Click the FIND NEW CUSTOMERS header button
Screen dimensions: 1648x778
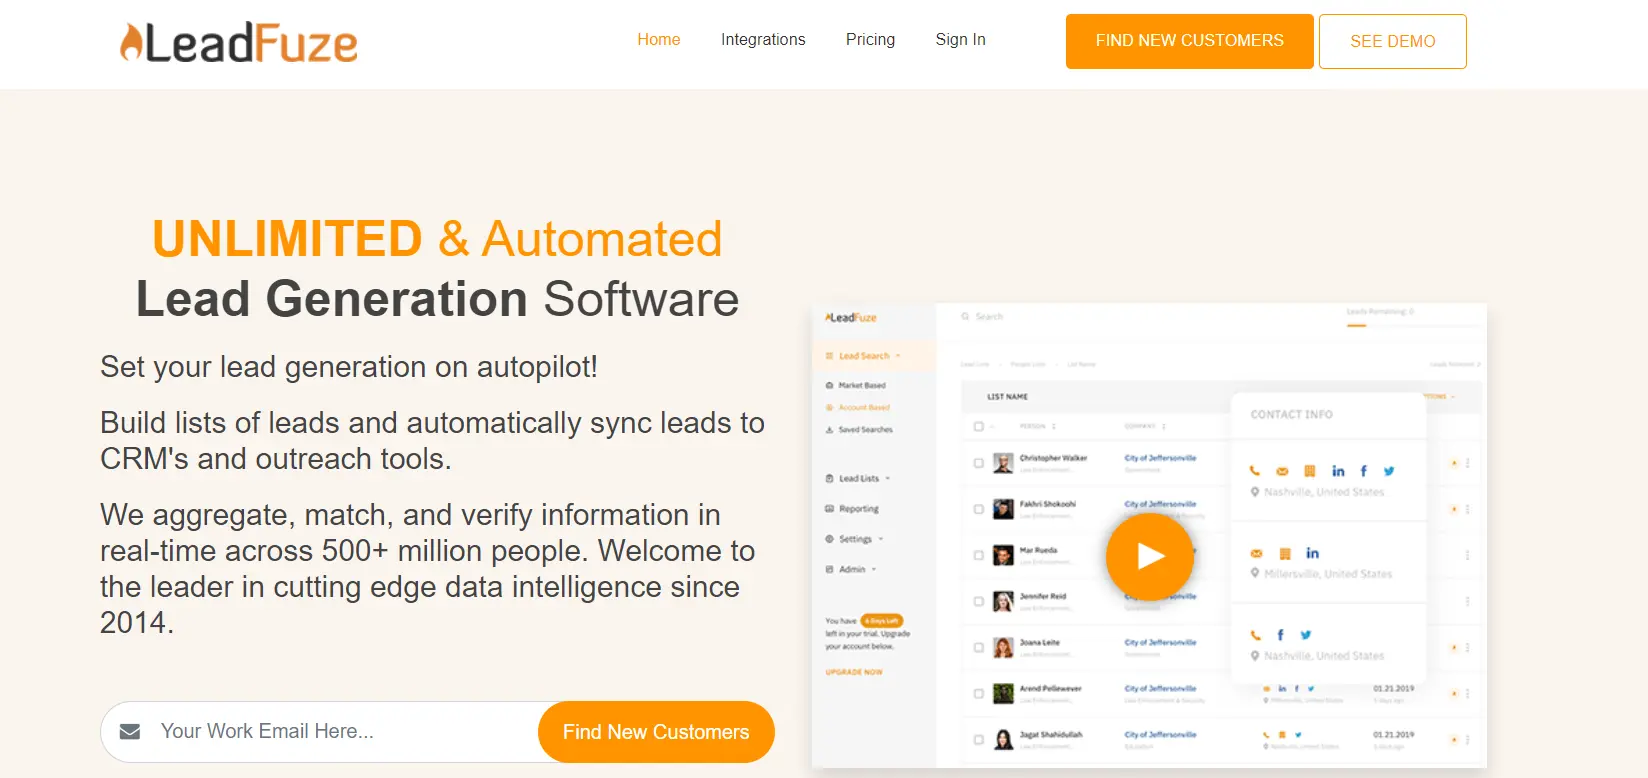[x=1190, y=41]
